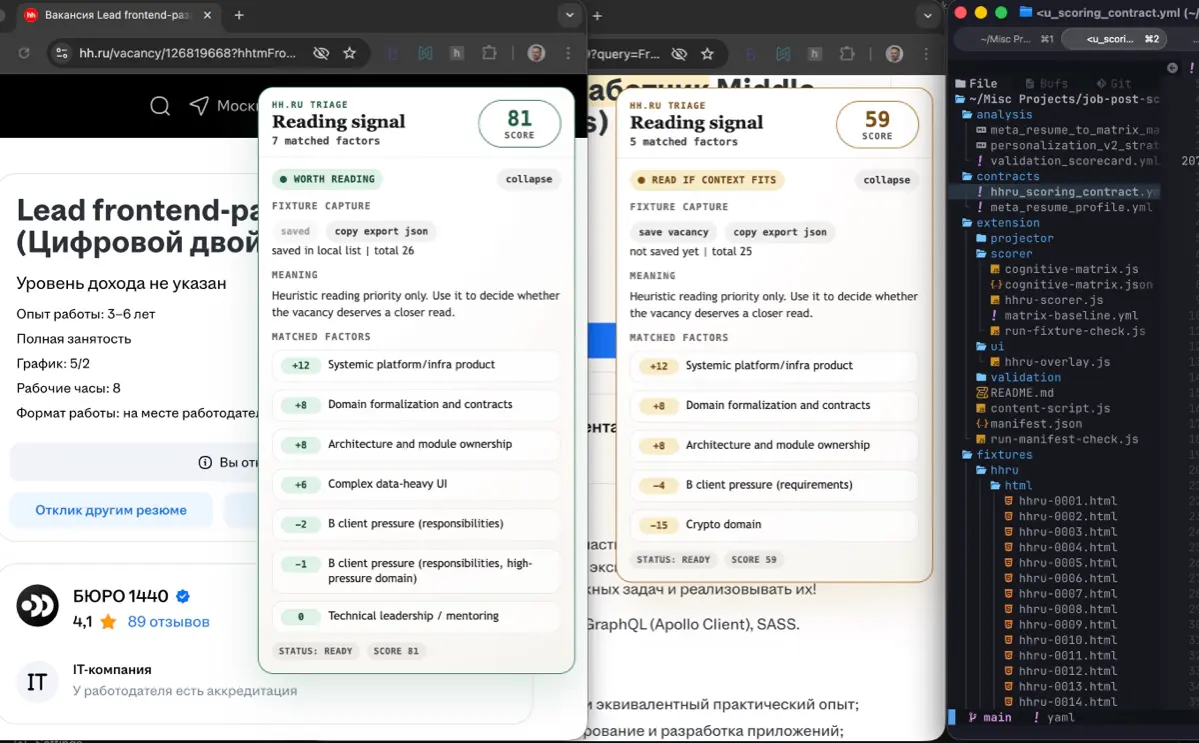
Task: Open extensions puzzle icon in left browser
Action: point(489,53)
